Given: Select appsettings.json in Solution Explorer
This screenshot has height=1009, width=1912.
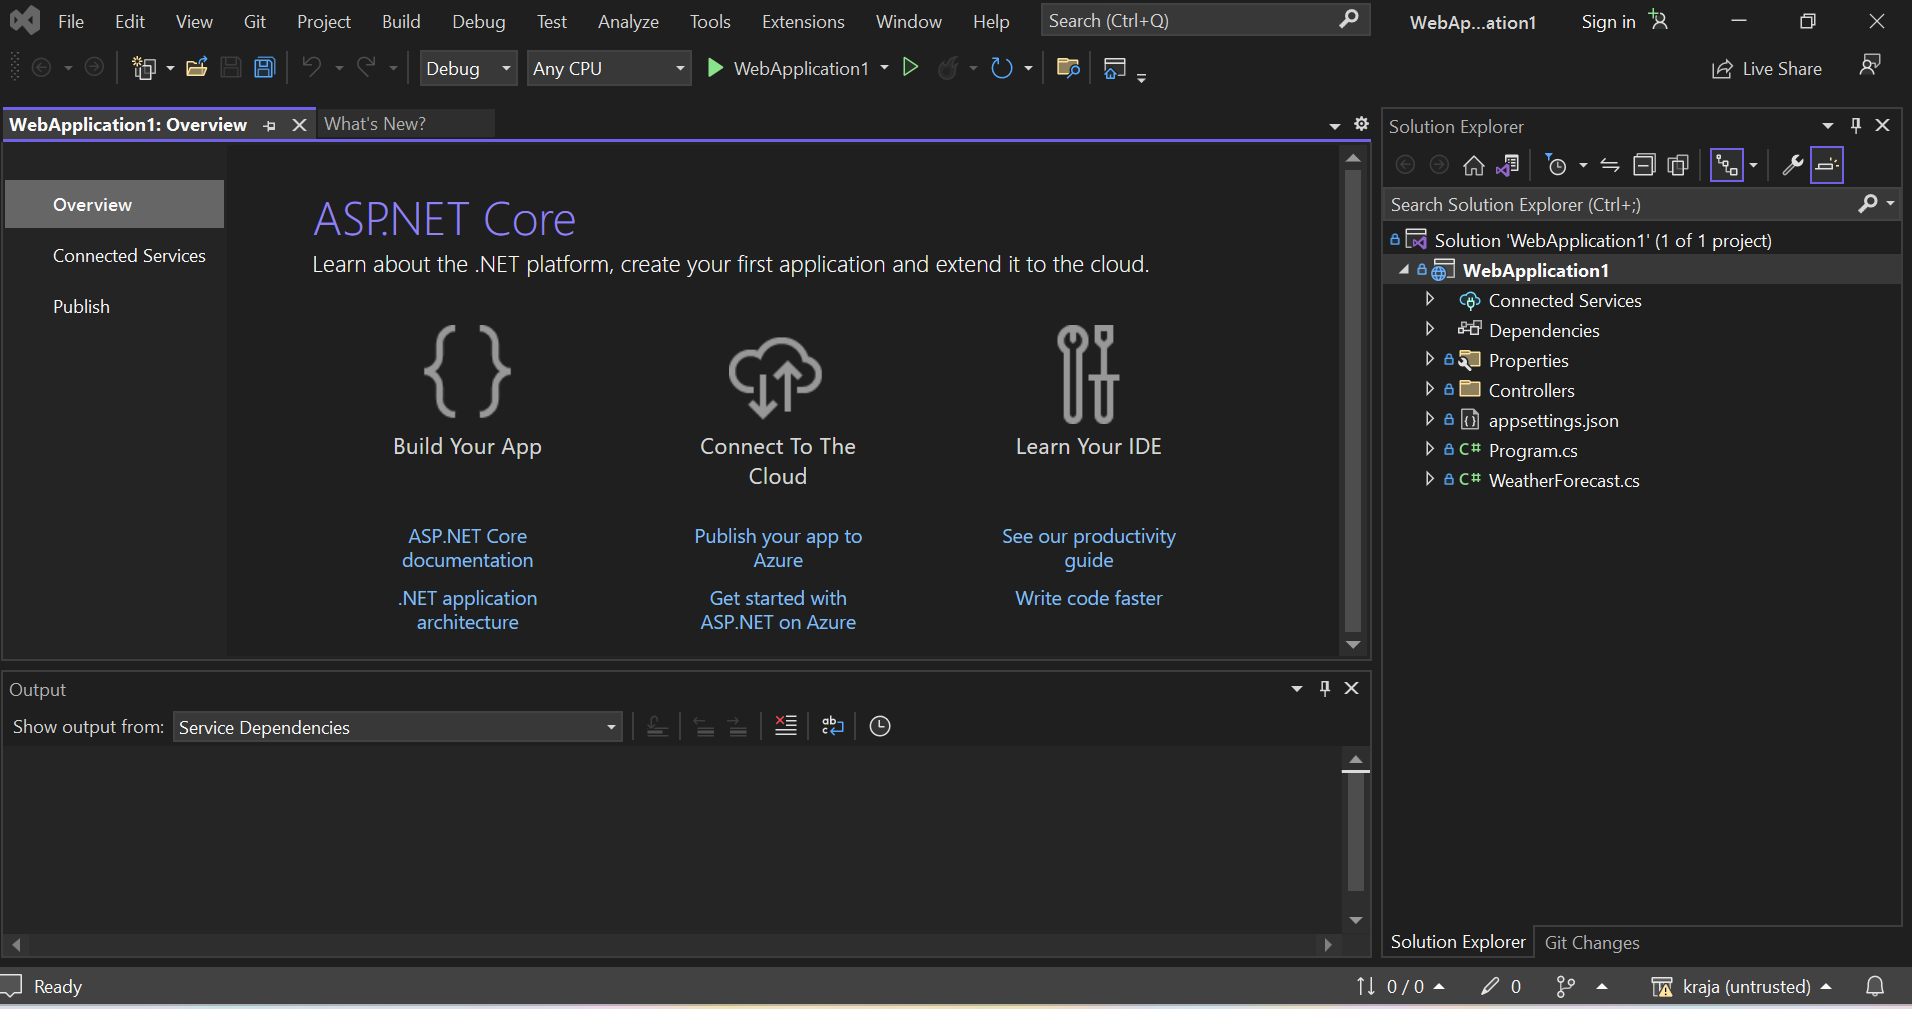Looking at the screenshot, I should 1553,420.
